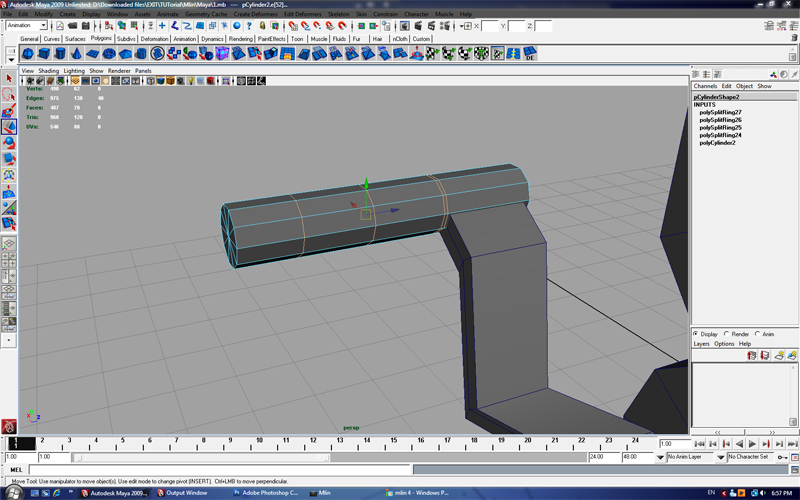Viewport: 800px width, 500px height.
Task: Click the polygon sphere icon on the shelf
Action: click(x=28, y=53)
